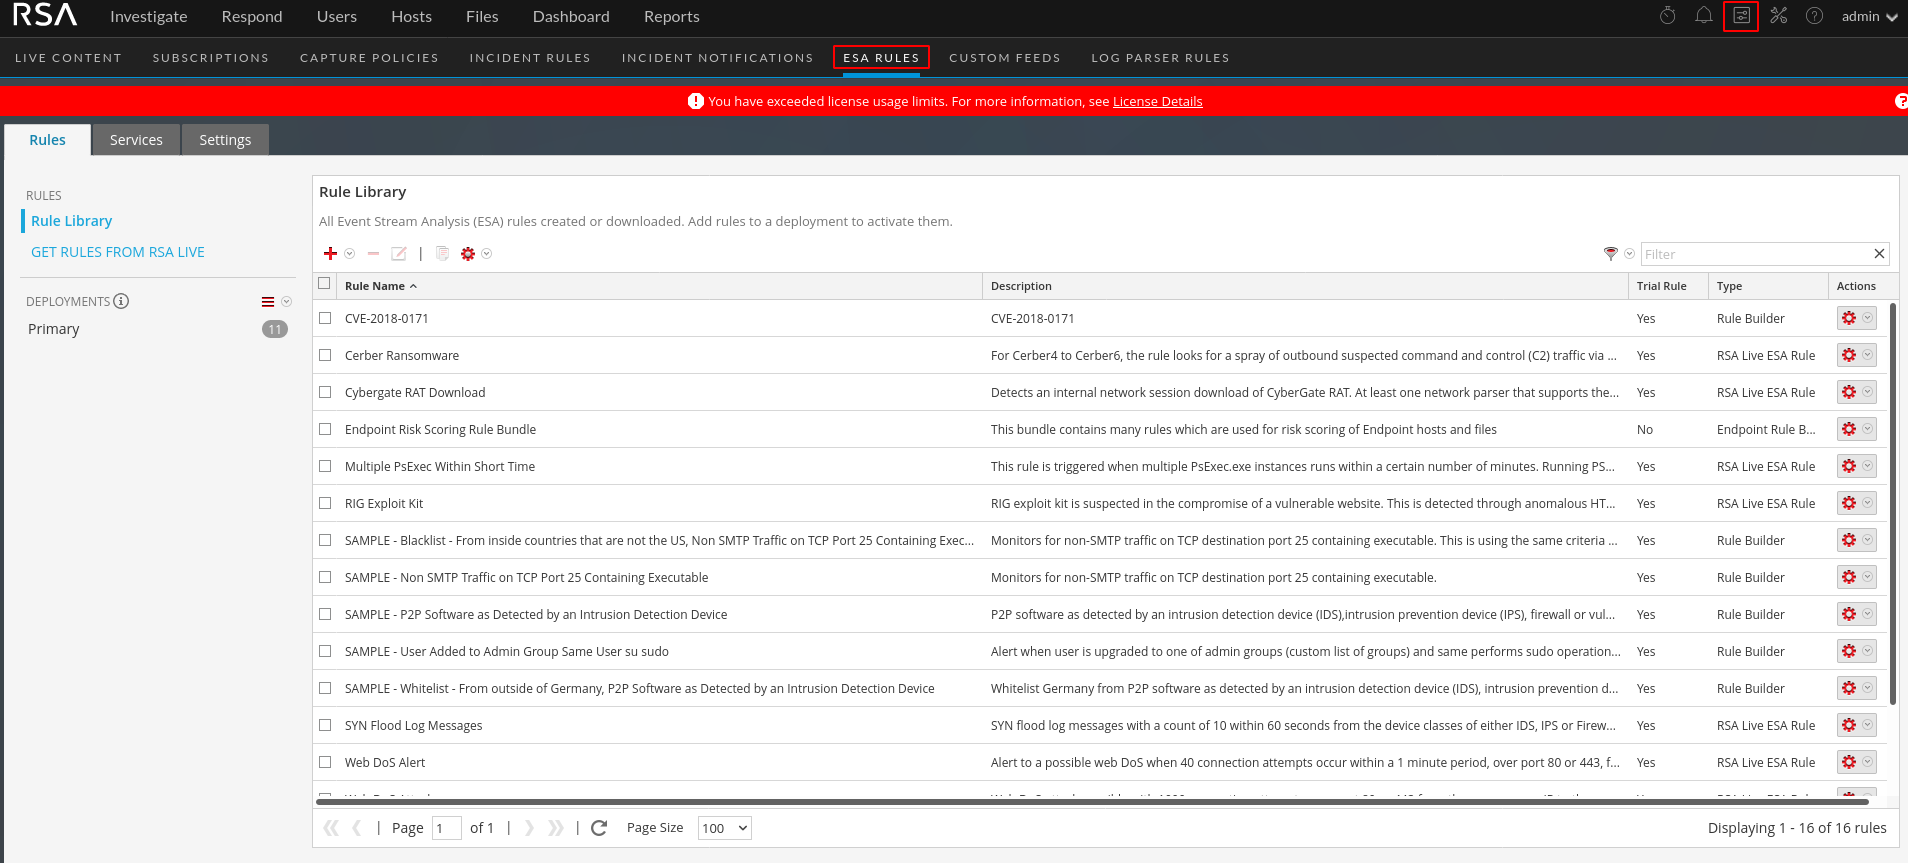Open the License Details link in banner
The height and width of the screenshot is (863, 1908).
point(1157,101)
